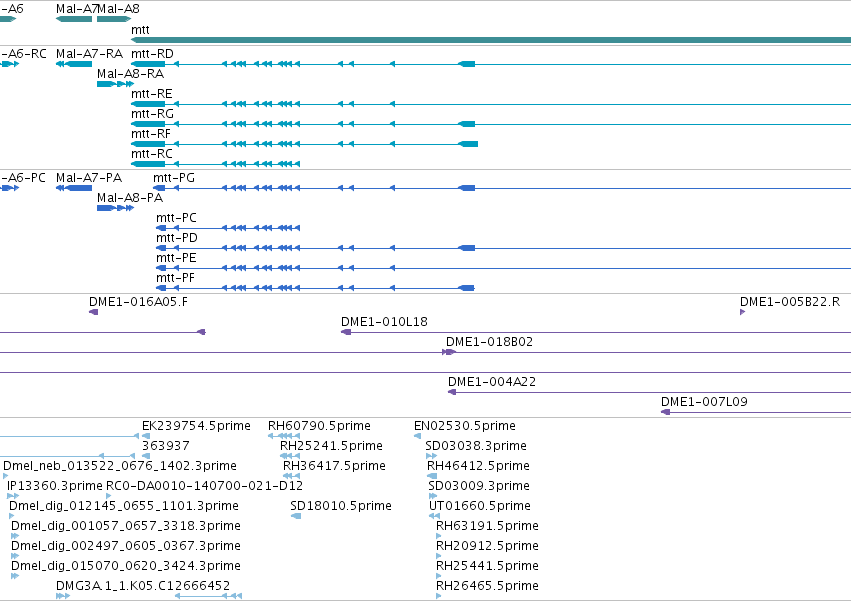Click the DME1-010L18 clone label

pyautogui.click(x=384, y=322)
